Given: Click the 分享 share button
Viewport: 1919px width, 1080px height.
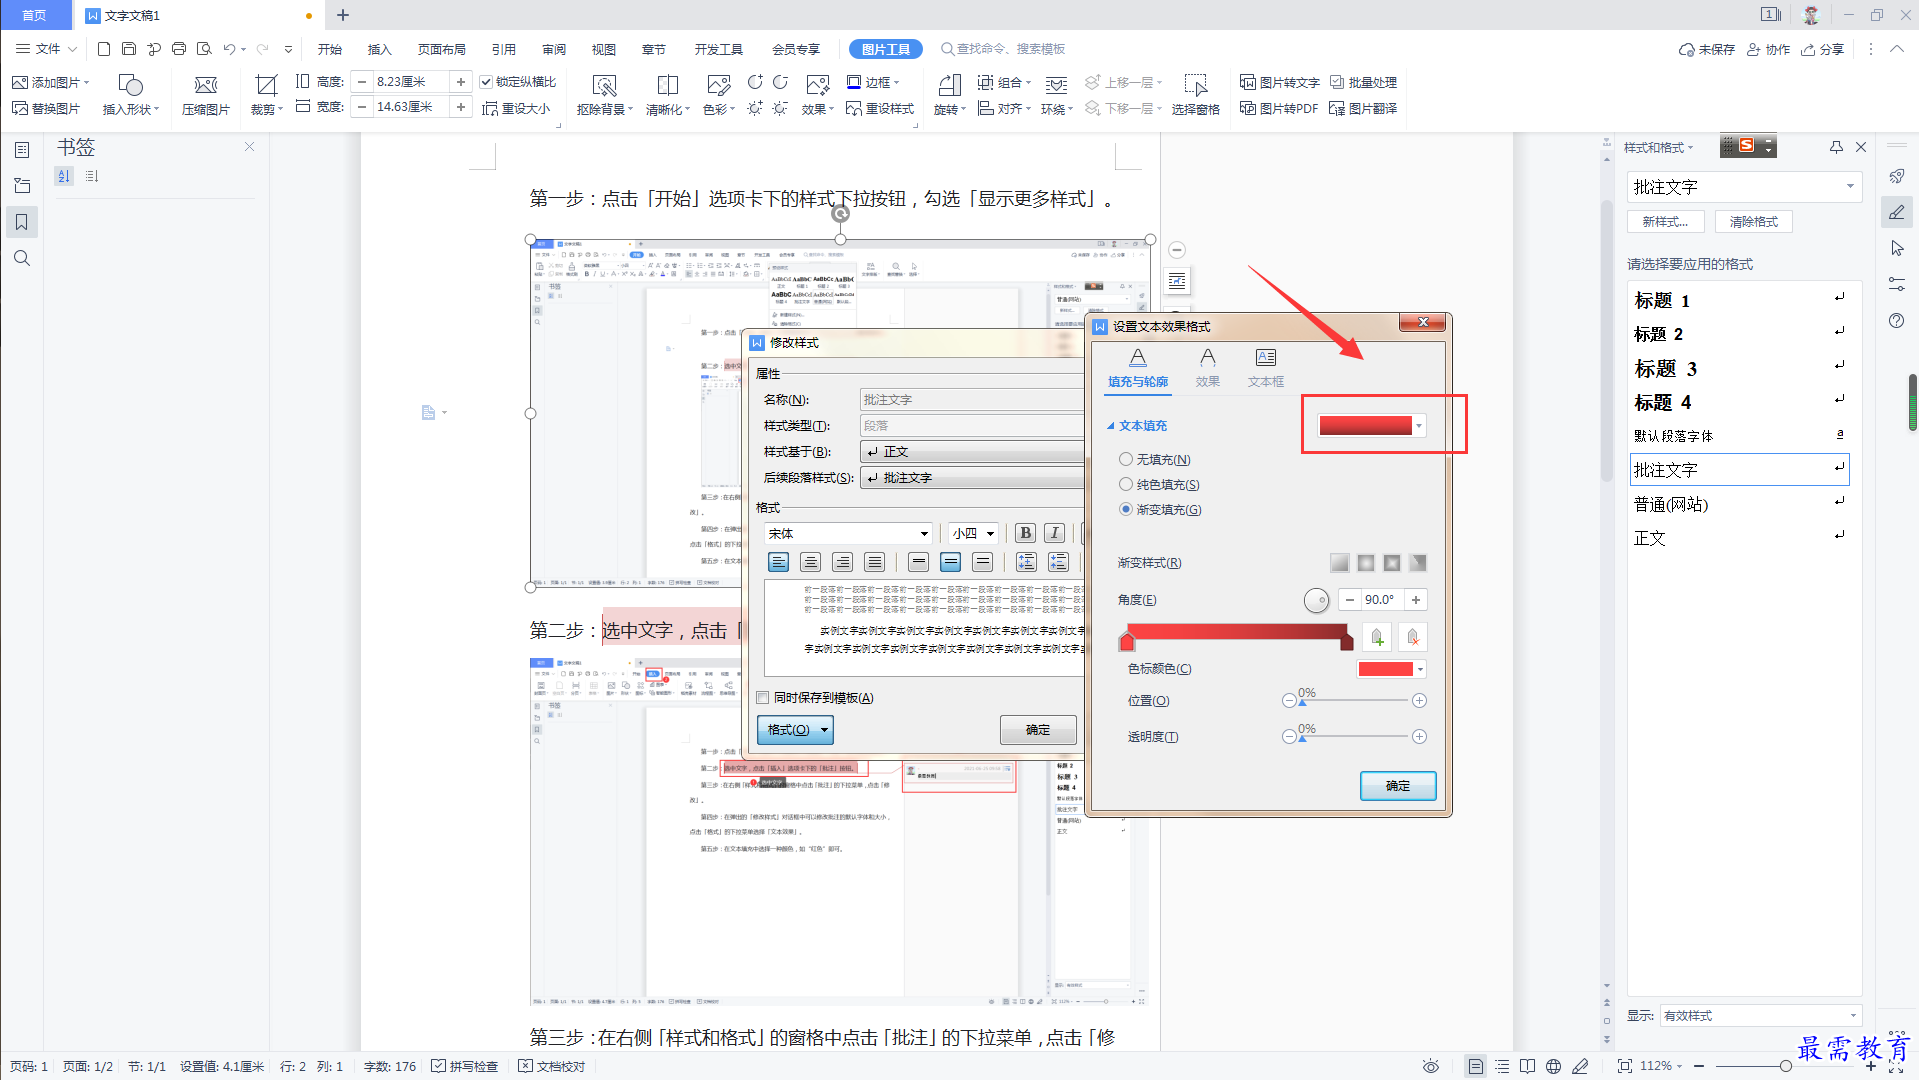Looking at the screenshot, I should [x=1822, y=49].
